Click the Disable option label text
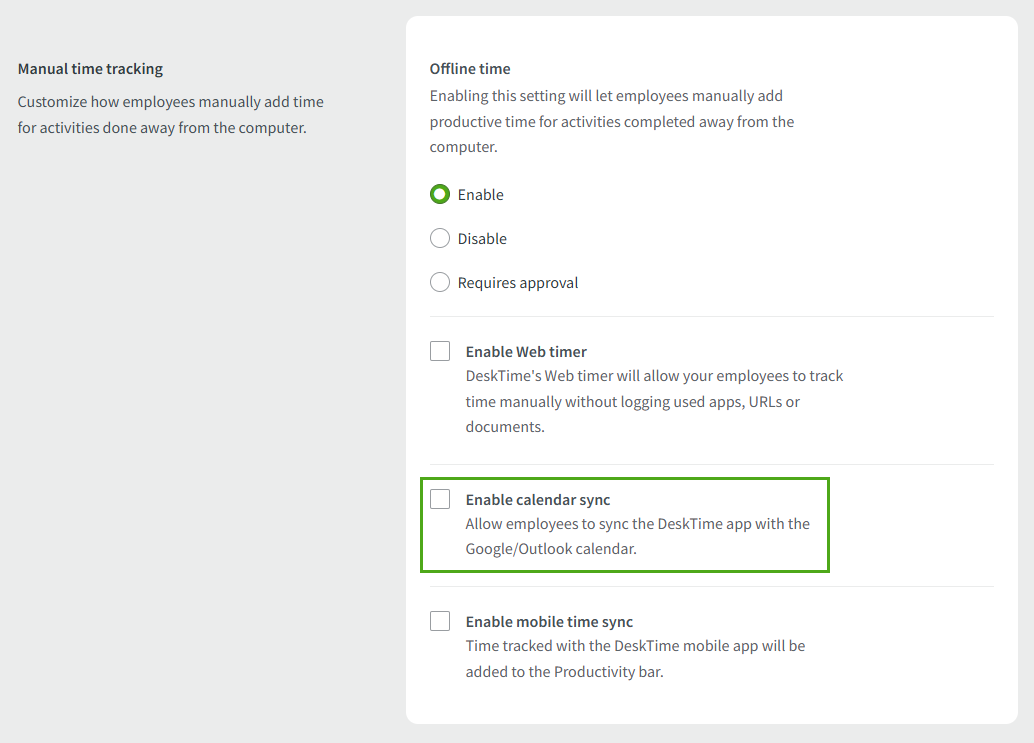Viewport: 1034px width, 743px height. tap(481, 238)
